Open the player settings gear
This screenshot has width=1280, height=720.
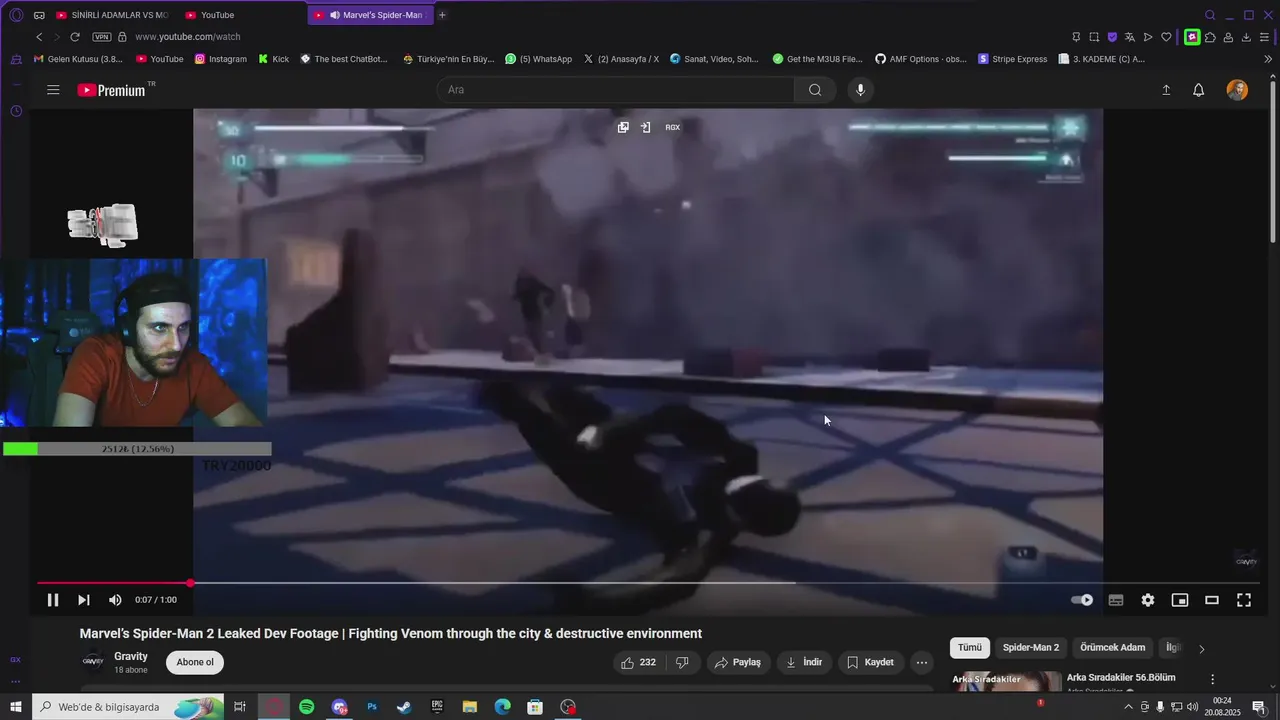pyautogui.click(x=1148, y=600)
